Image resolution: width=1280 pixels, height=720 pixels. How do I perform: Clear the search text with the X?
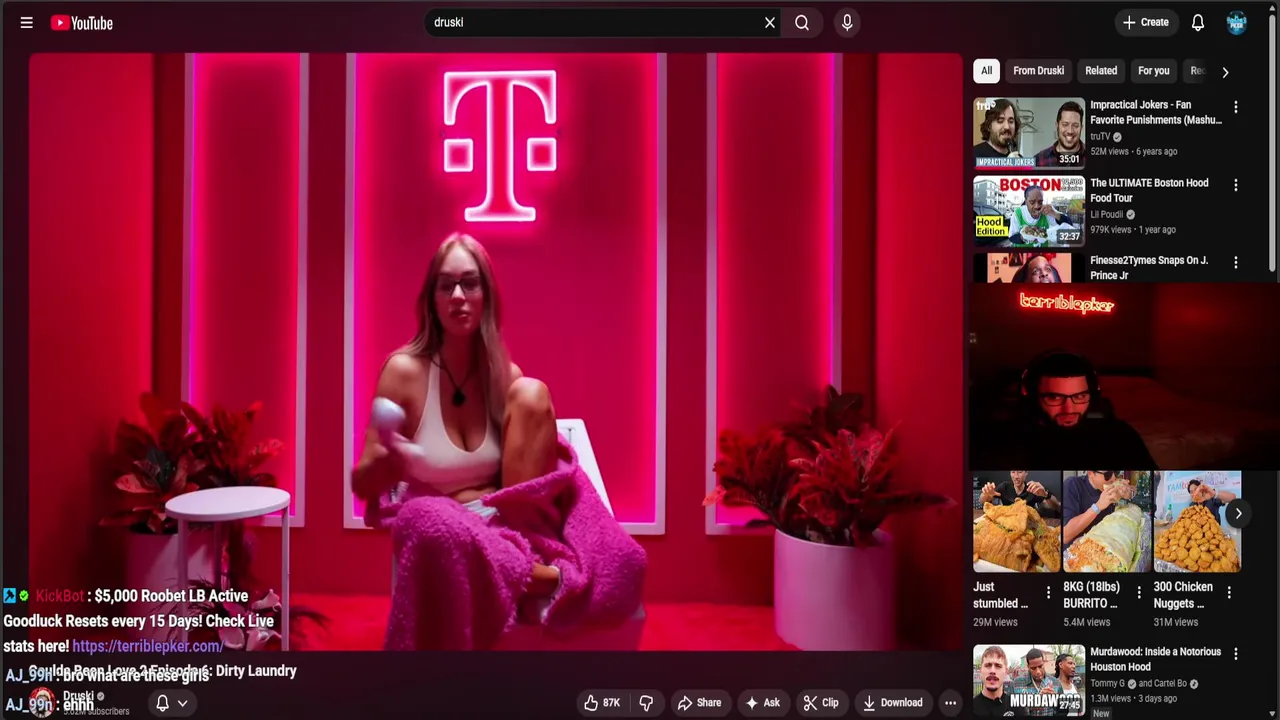point(770,22)
